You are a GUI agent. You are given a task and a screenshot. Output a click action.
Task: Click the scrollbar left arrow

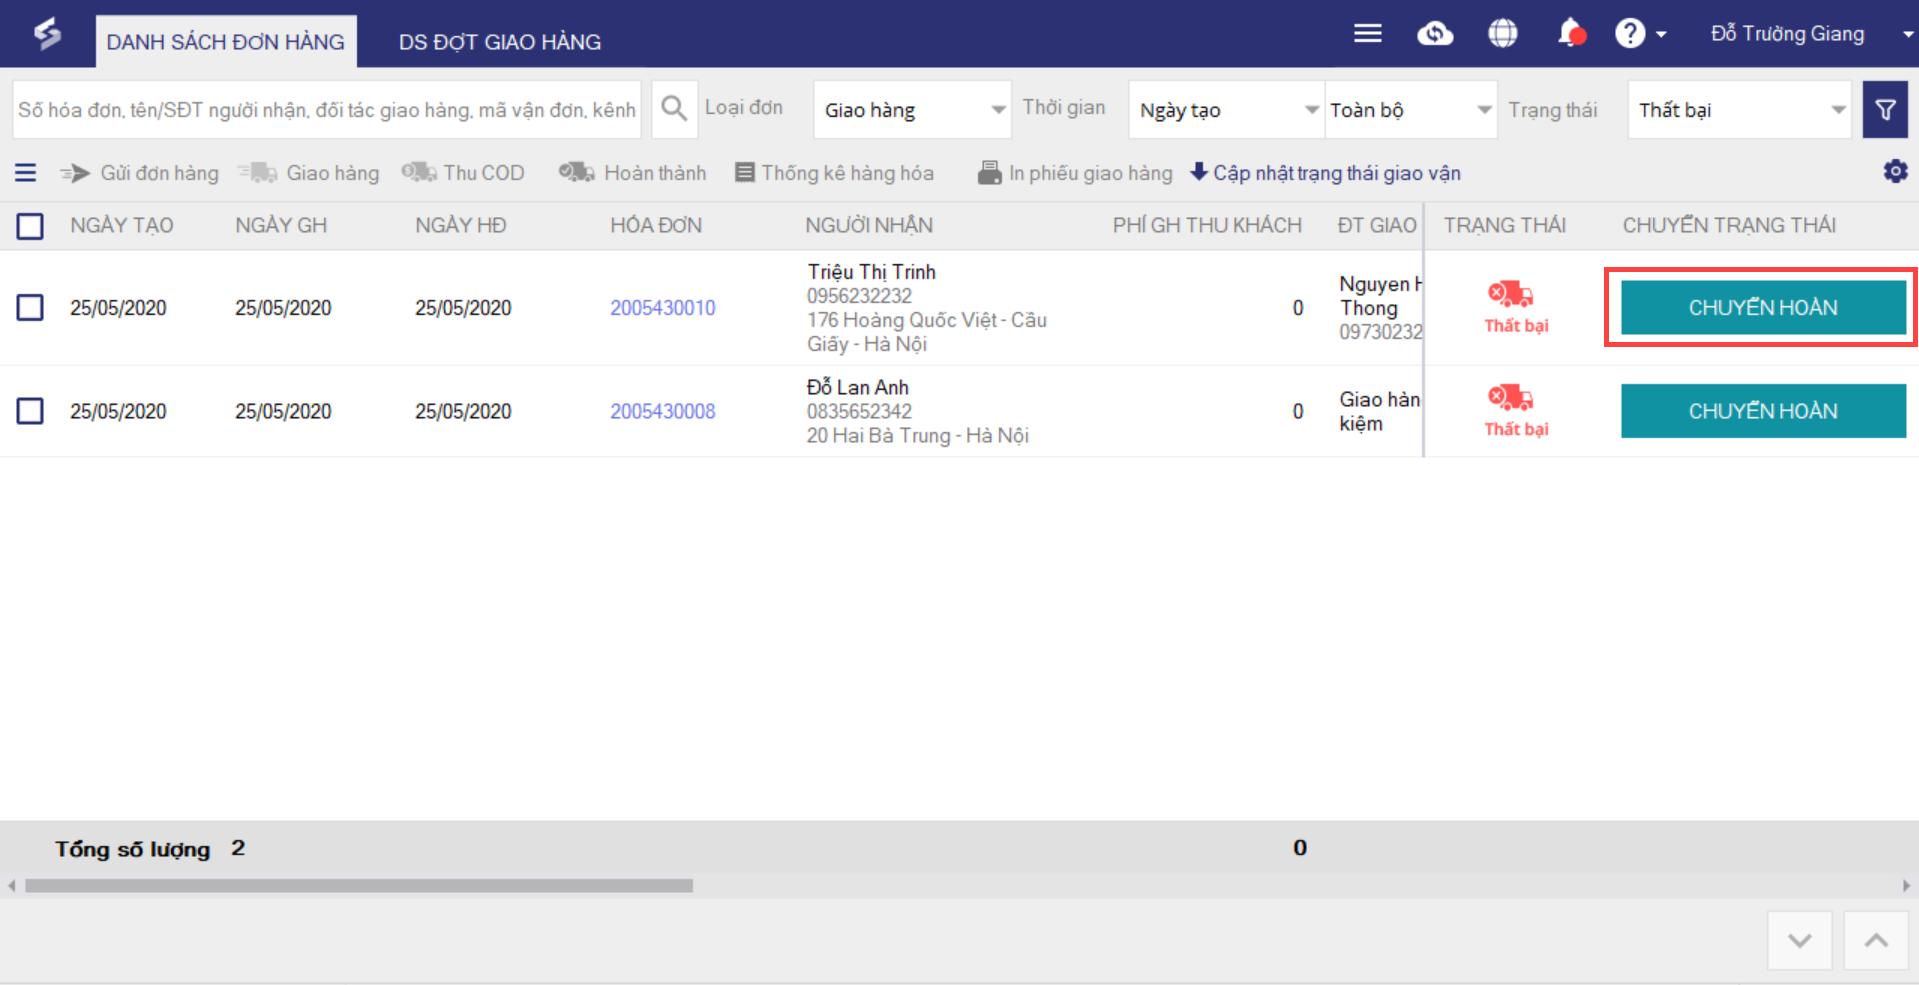[x=12, y=886]
